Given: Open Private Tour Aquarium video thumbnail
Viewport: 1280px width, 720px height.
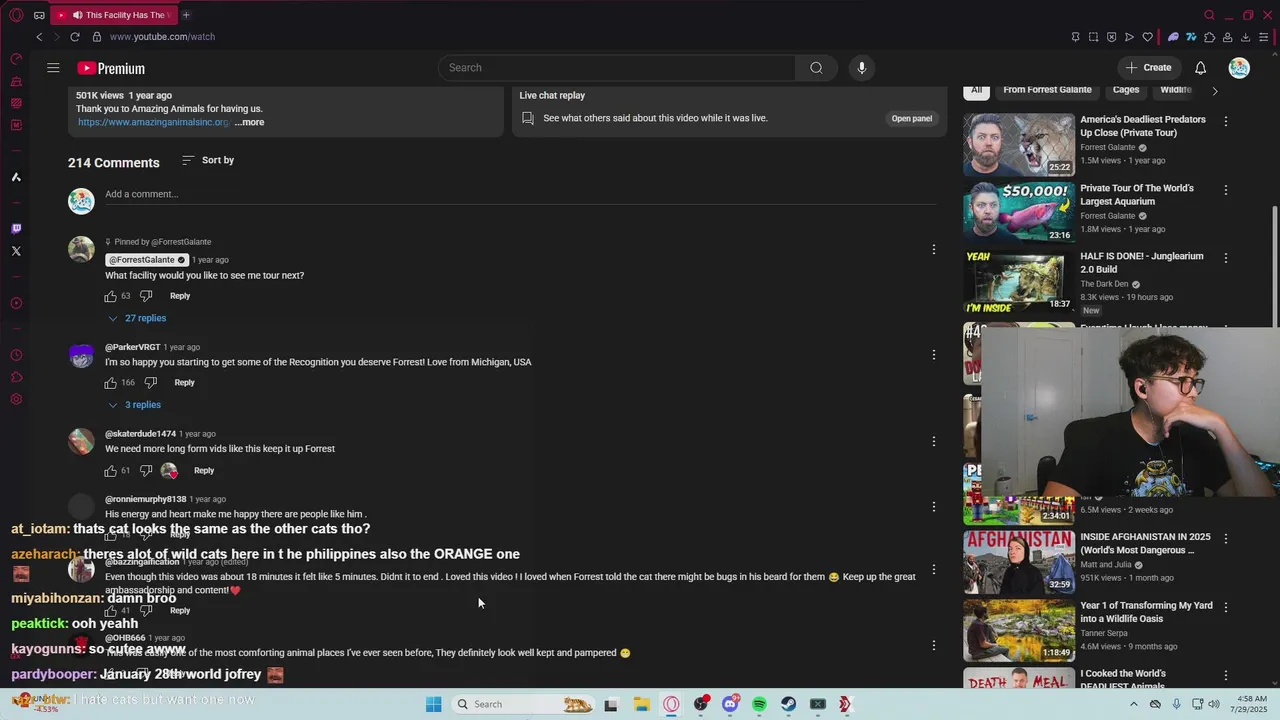Looking at the screenshot, I should (1019, 213).
